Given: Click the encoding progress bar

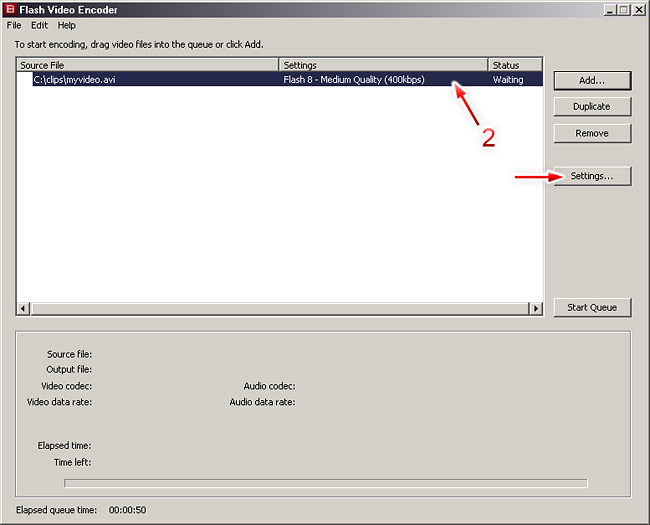Looking at the screenshot, I should (x=326, y=483).
